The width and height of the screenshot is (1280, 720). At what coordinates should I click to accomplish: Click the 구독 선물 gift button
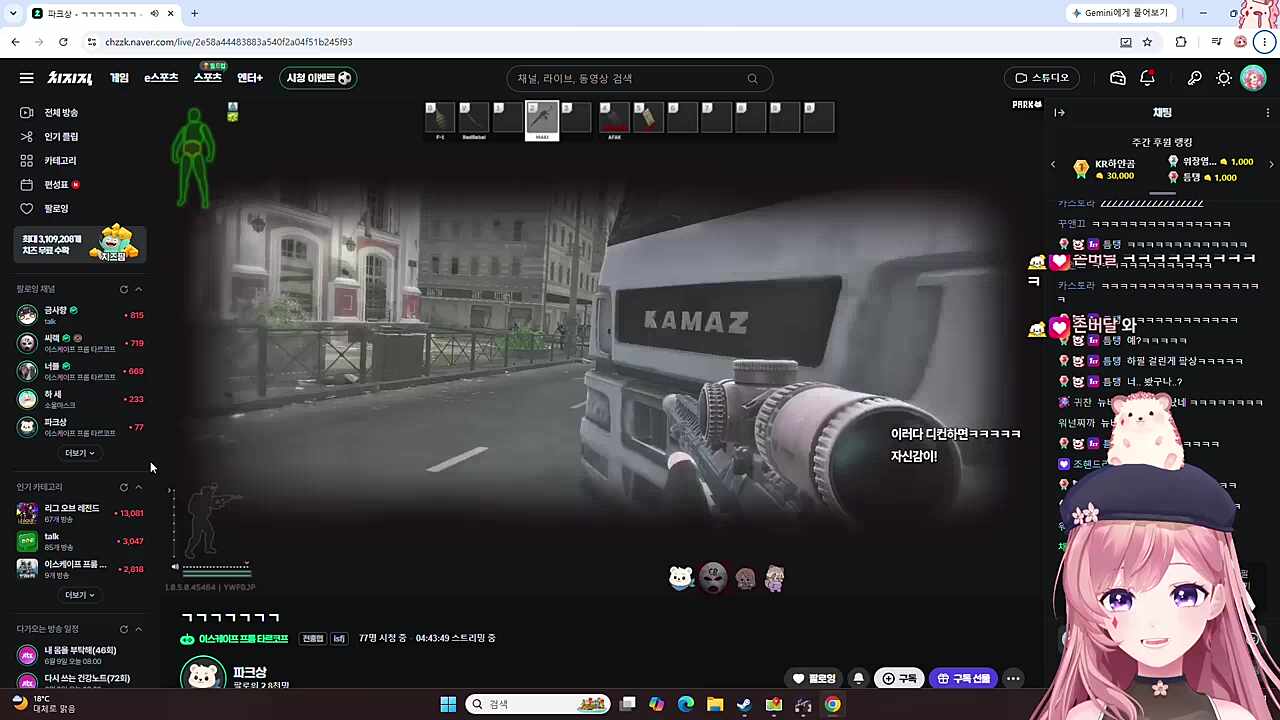coord(963,679)
